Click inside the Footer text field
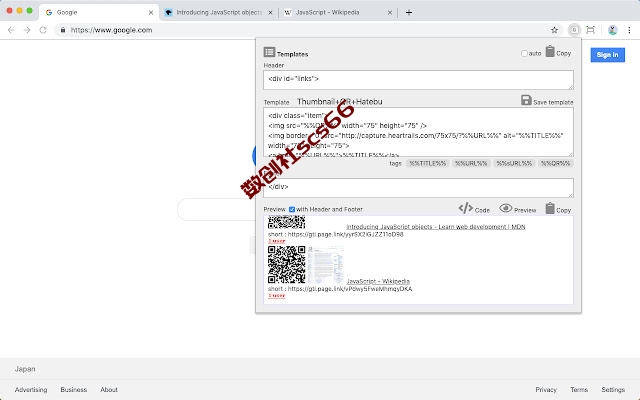Screen dimensions: 640x400 418,188
